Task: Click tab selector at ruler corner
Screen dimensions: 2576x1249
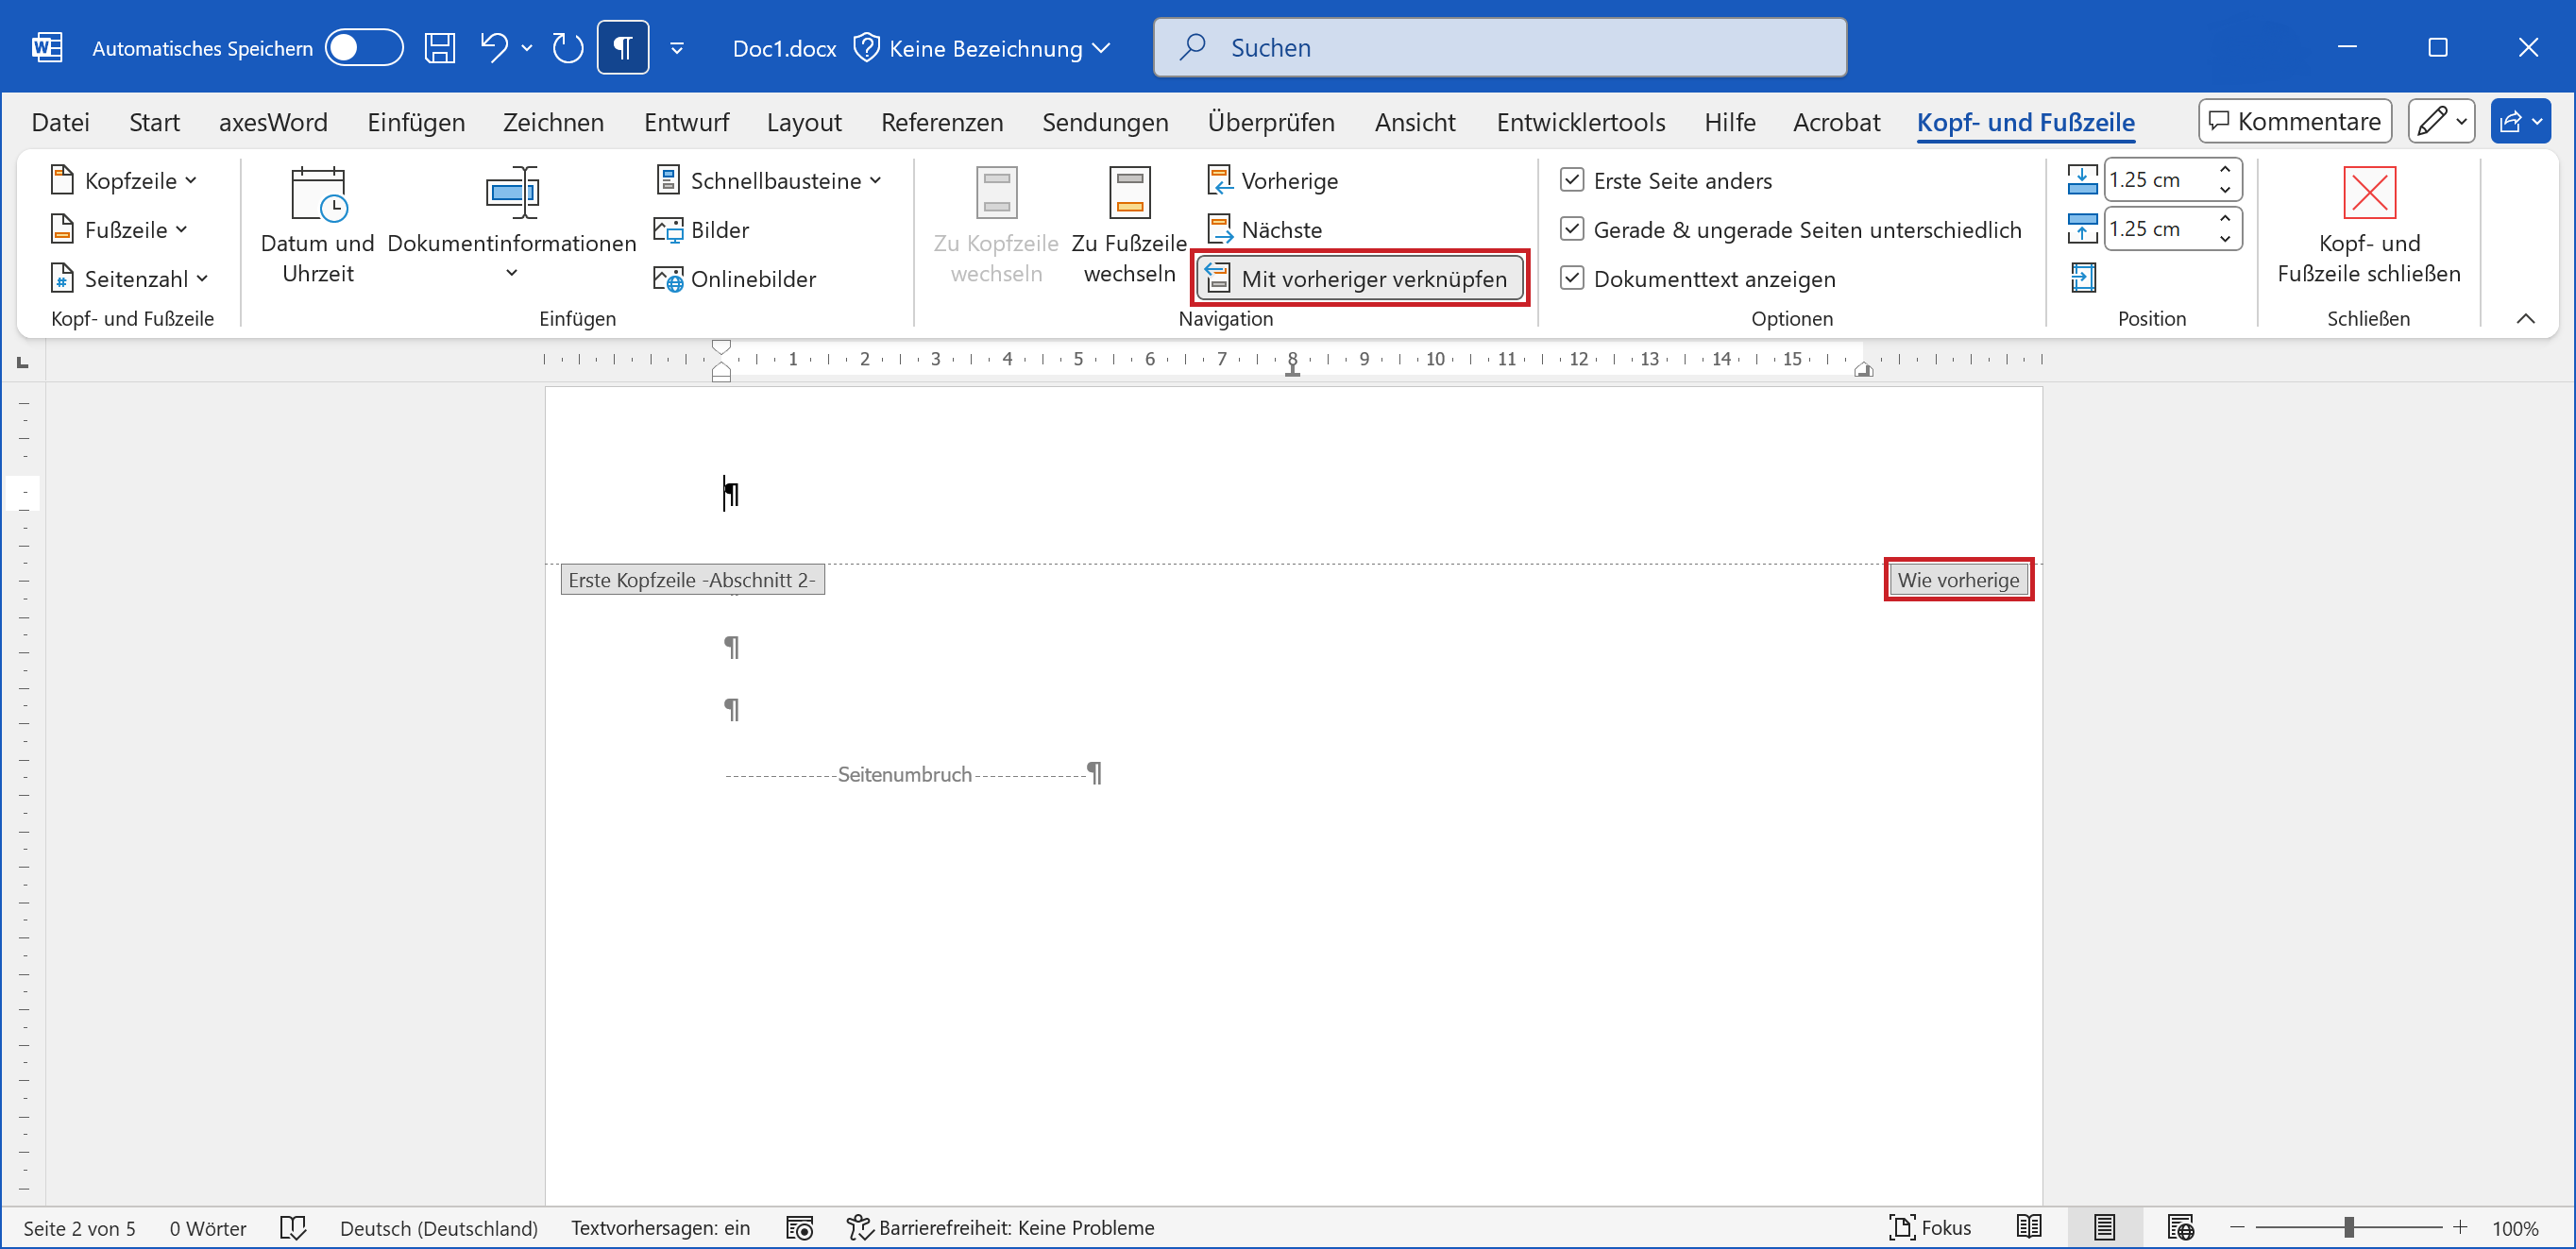Action: pos(23,363)
